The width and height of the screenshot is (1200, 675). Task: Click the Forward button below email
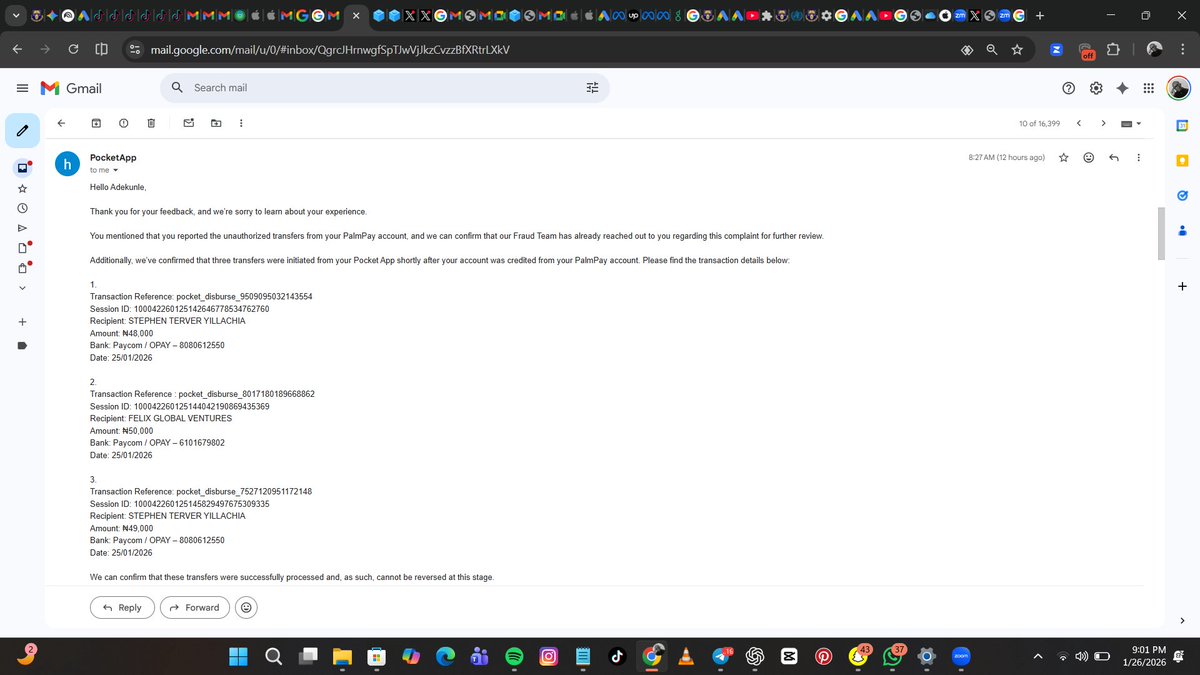(x=195, y=607)
